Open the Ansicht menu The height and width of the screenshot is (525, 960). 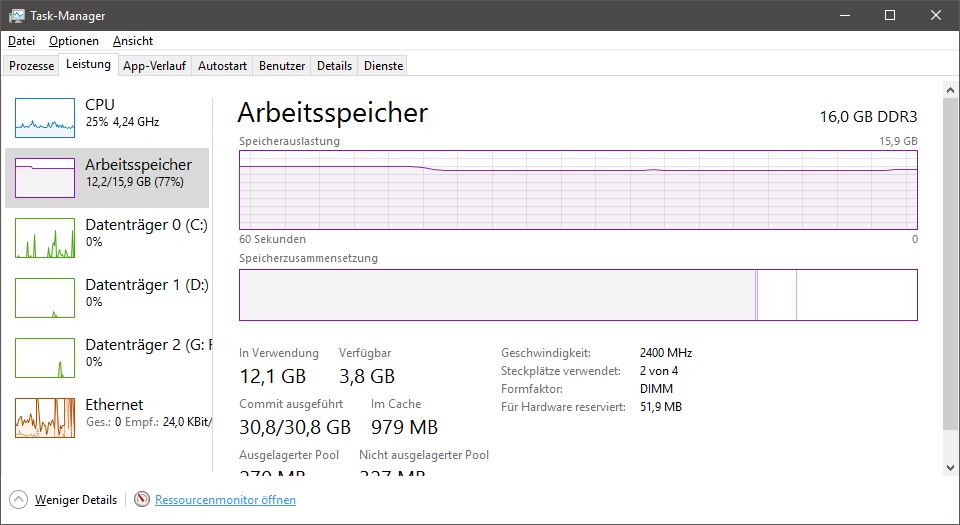(x=133, y=41)
